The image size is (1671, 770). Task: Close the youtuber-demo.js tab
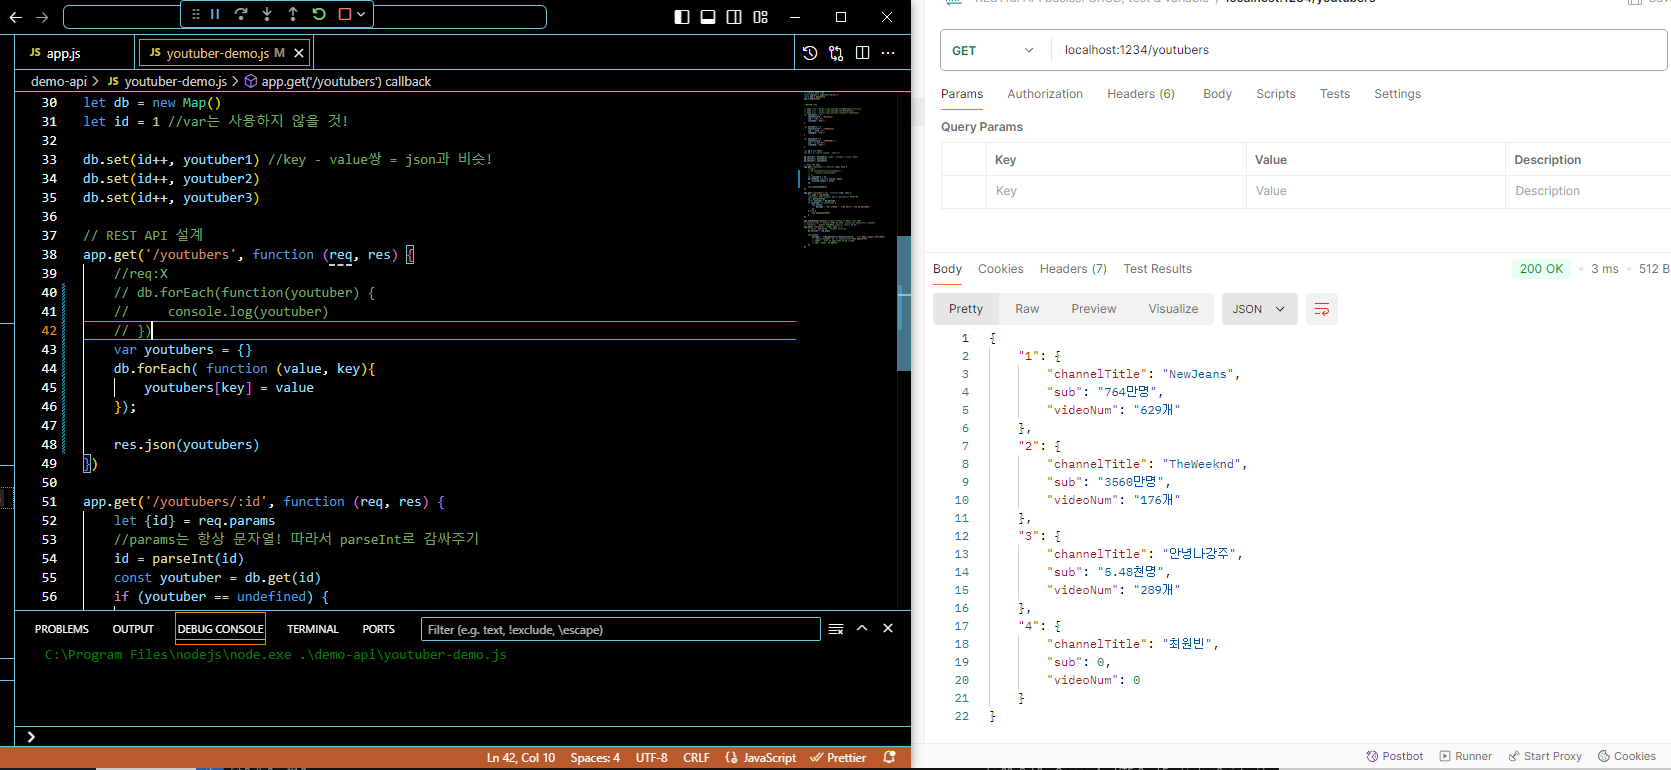[298, 53]
